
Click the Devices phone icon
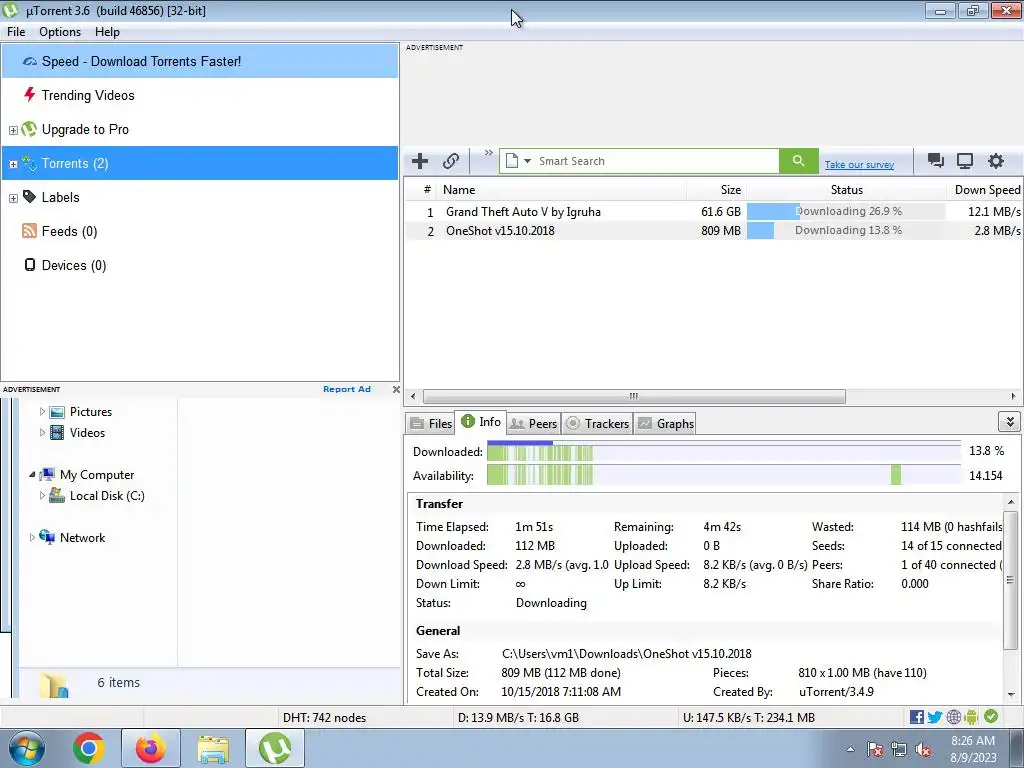pyautogui.click(x=29, y=264)
